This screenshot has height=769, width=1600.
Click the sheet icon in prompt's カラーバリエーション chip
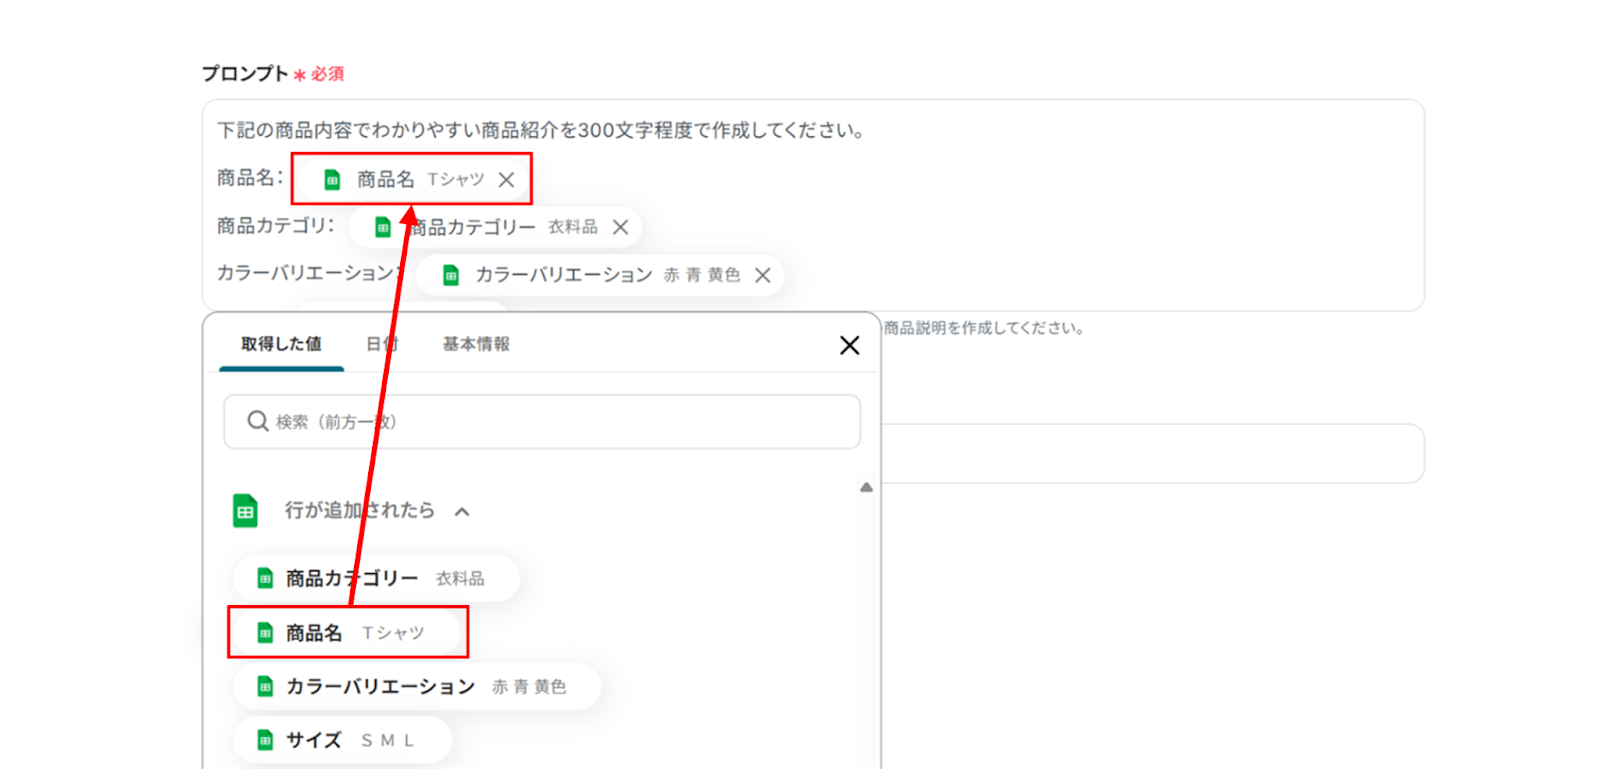[451, 275]
